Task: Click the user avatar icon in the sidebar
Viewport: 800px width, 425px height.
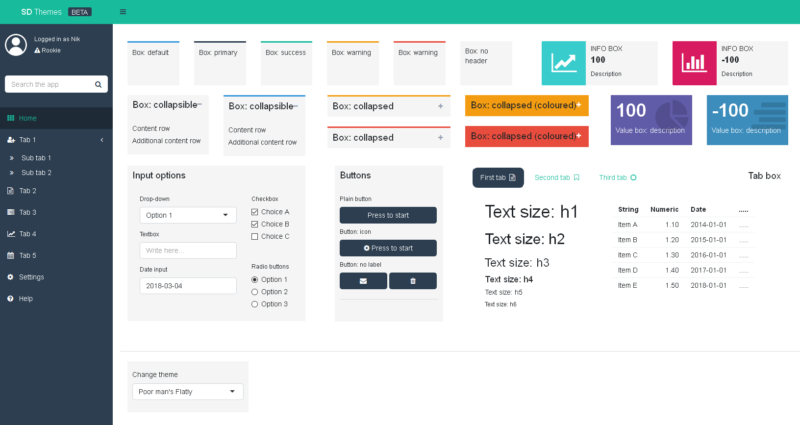Action: point(16,44)
